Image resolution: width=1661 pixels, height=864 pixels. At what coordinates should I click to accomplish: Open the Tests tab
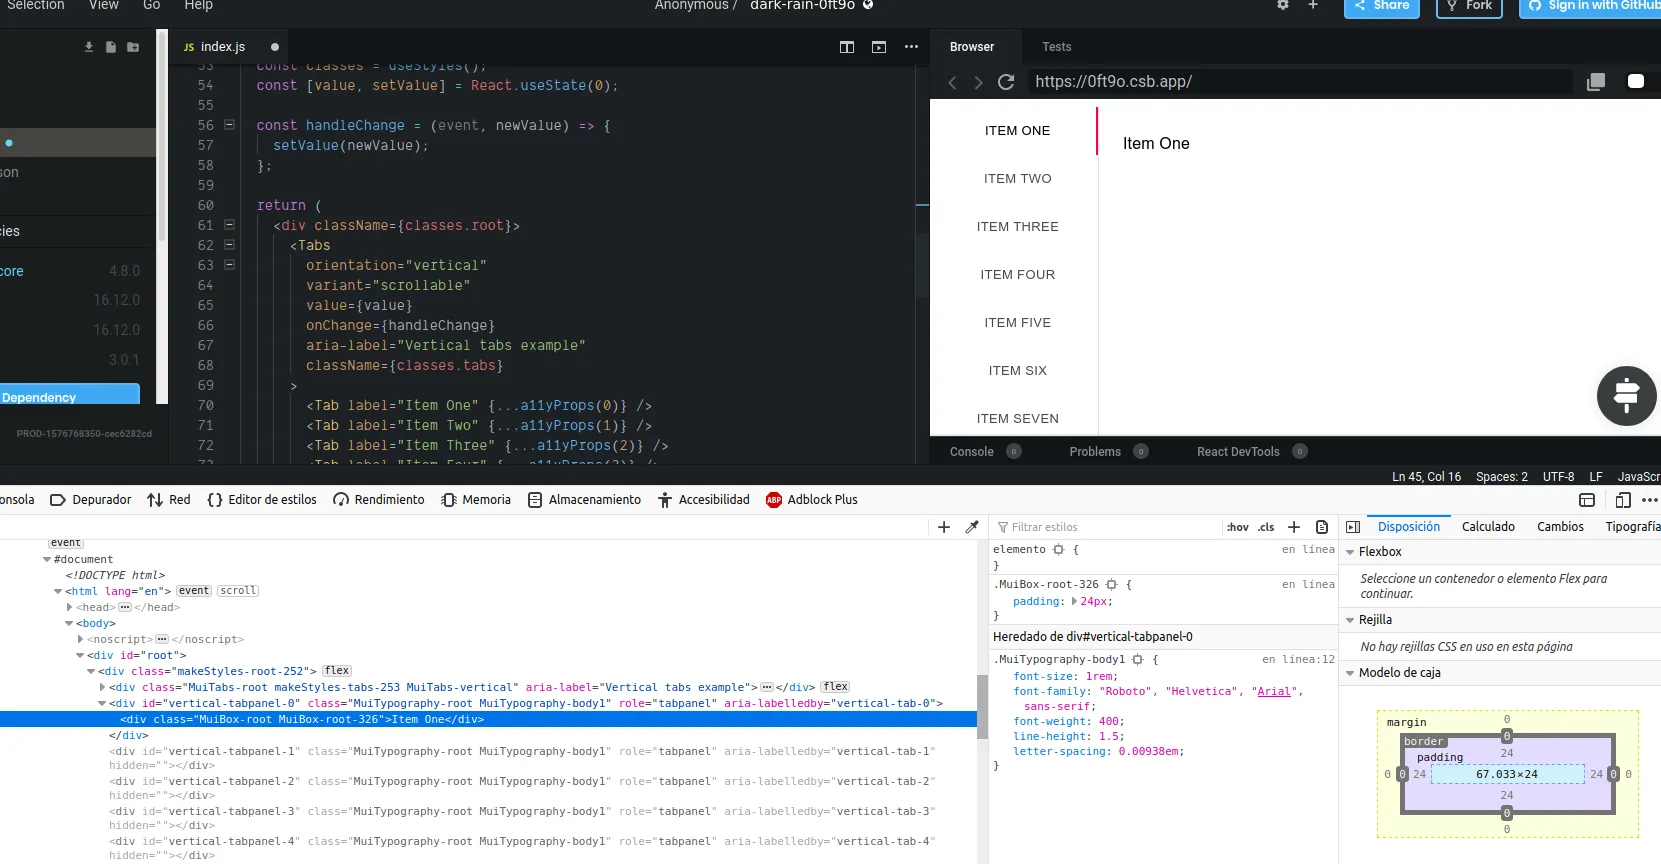(1056, 47)
